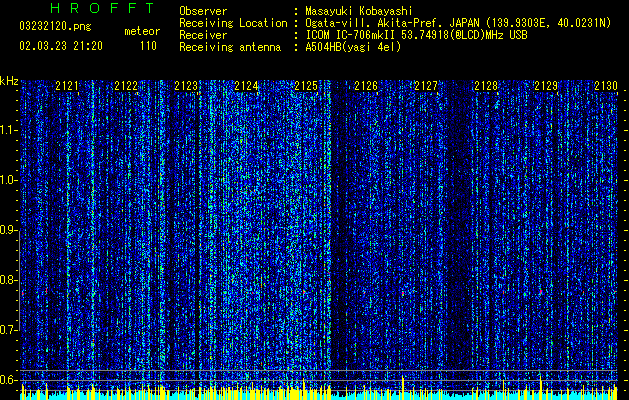
Task: Click the 2121 time marker
Action: click(67, 86)
